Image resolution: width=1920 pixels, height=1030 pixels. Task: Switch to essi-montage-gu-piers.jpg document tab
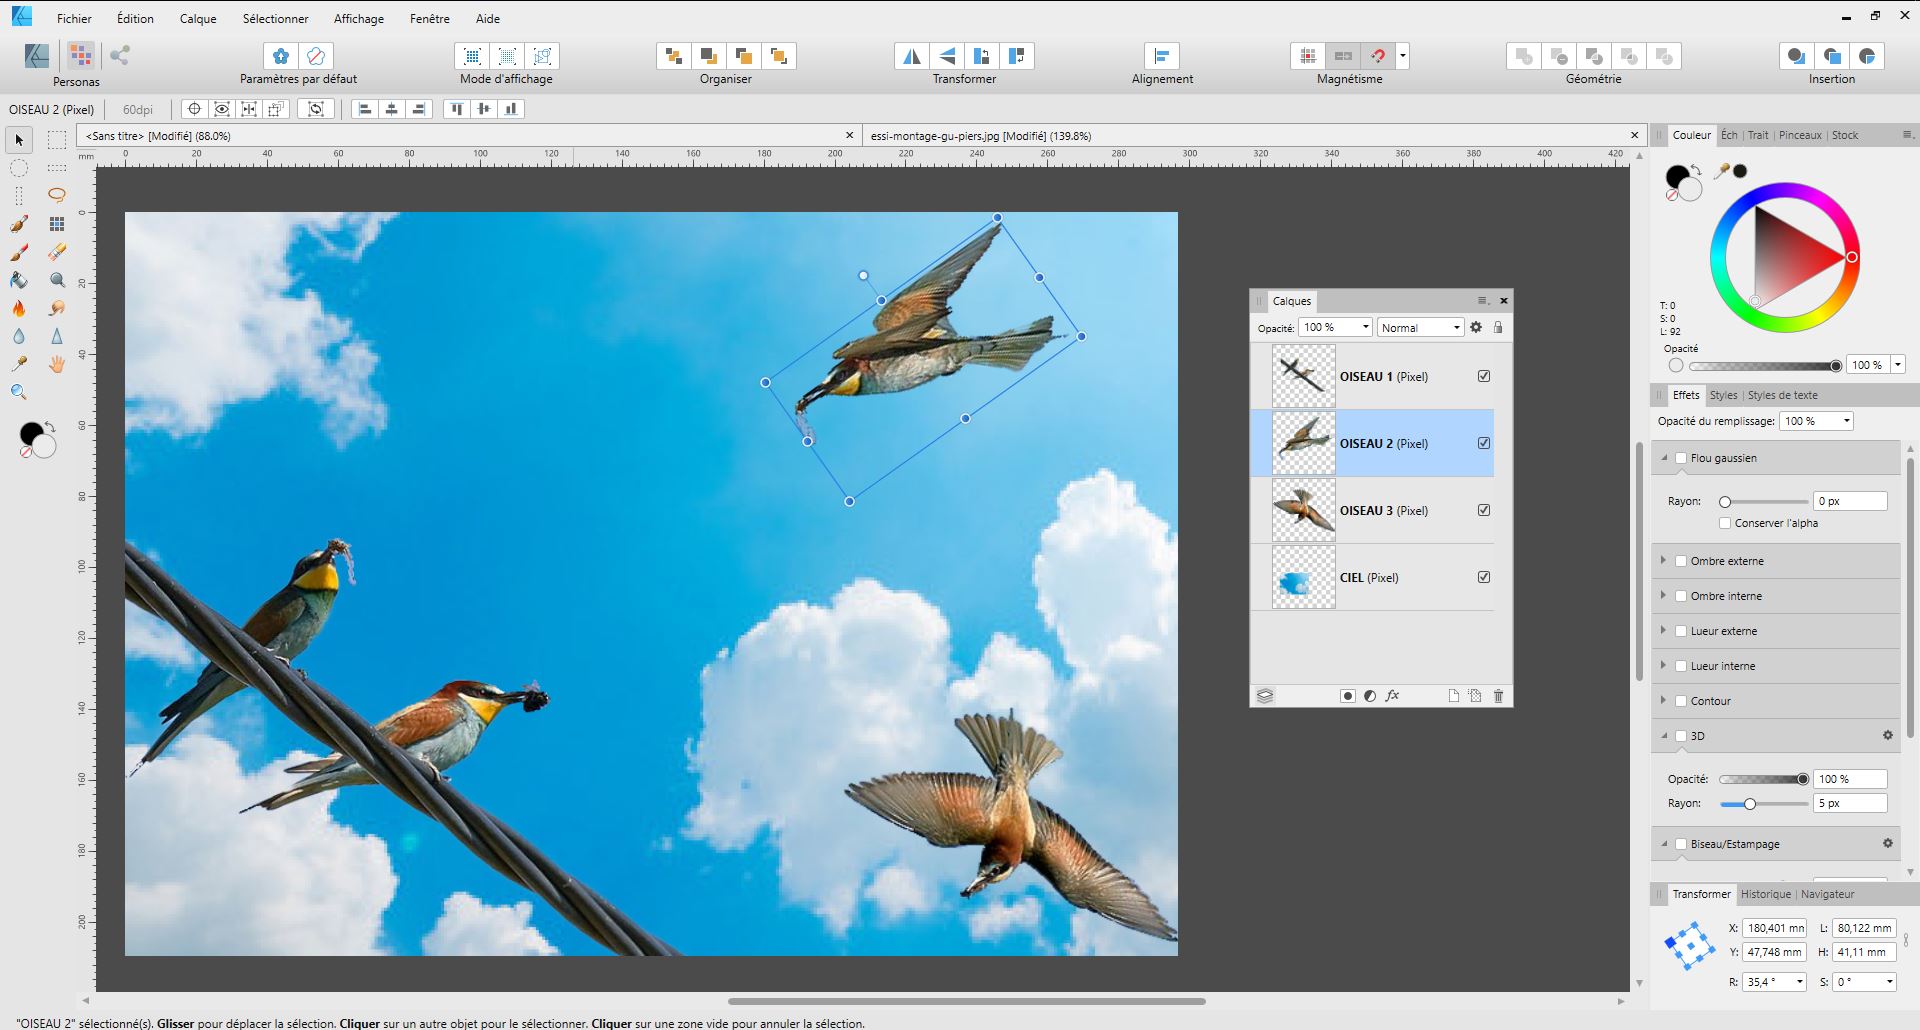tap(980, 136)
